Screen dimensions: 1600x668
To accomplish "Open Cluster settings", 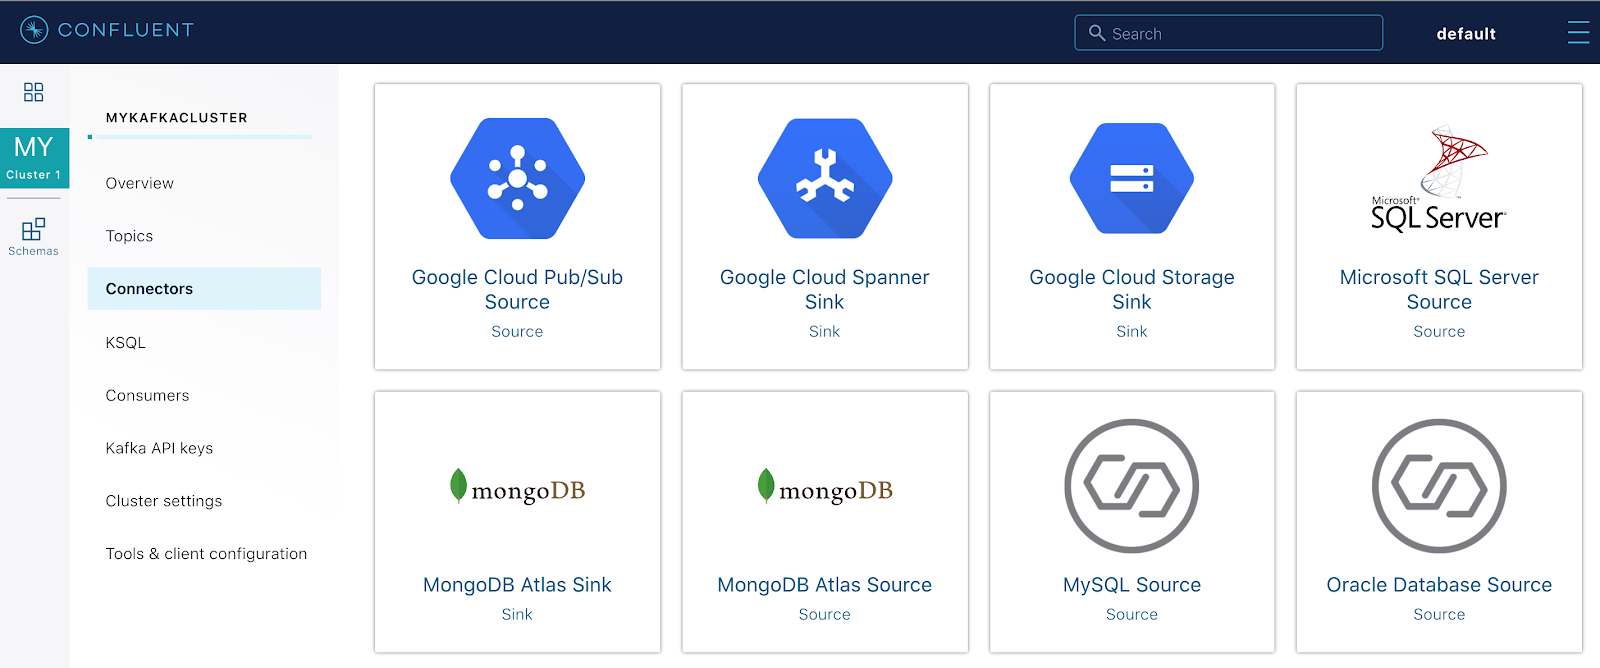I will (x=164, y=501).
